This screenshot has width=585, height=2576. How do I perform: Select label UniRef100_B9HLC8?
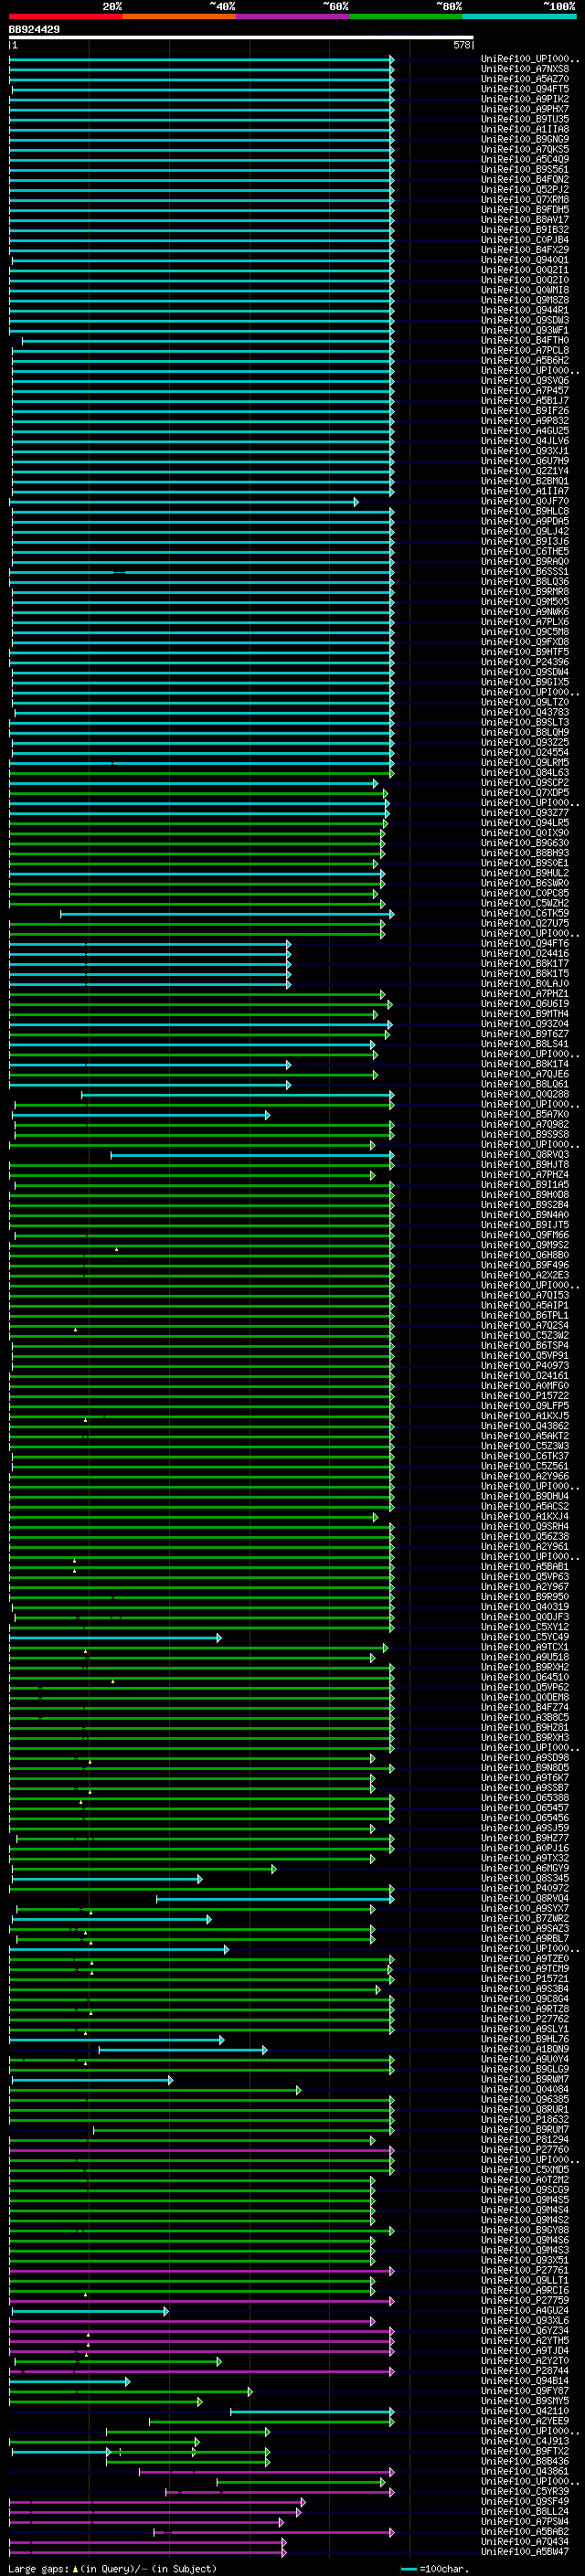click(525, 511)
